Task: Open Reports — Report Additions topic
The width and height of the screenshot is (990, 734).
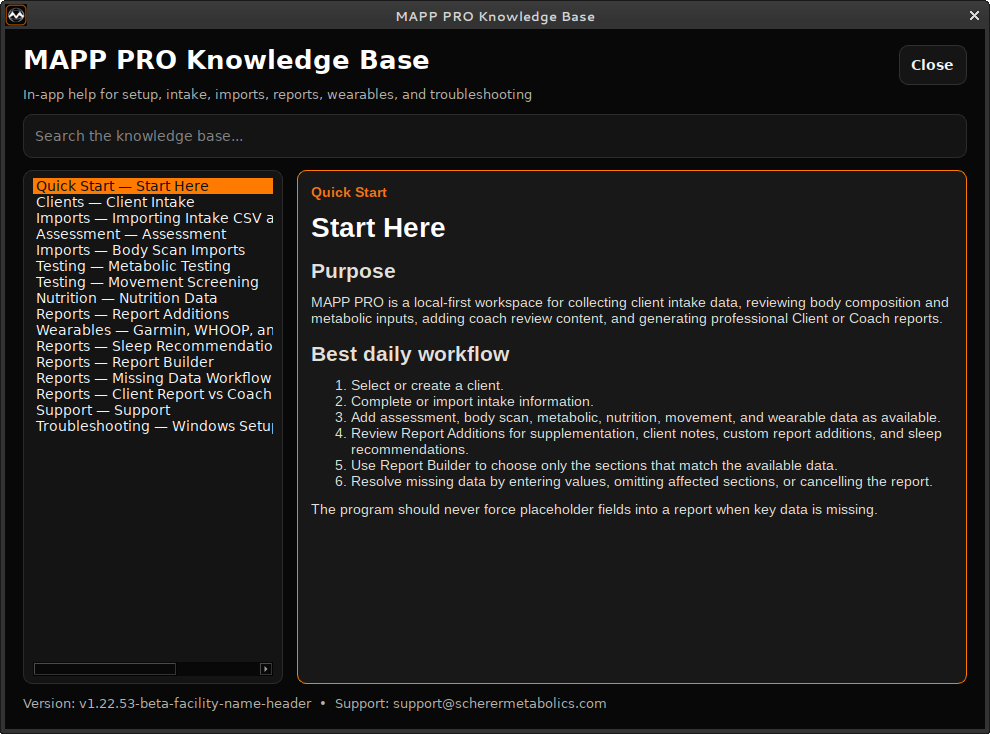Action: pos(153,314)
